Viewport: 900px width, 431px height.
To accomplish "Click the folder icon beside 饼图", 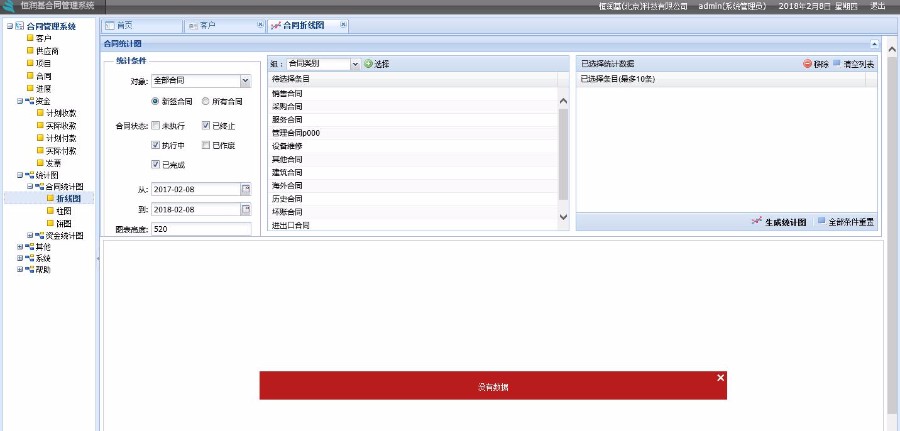I will coord(51,223).
